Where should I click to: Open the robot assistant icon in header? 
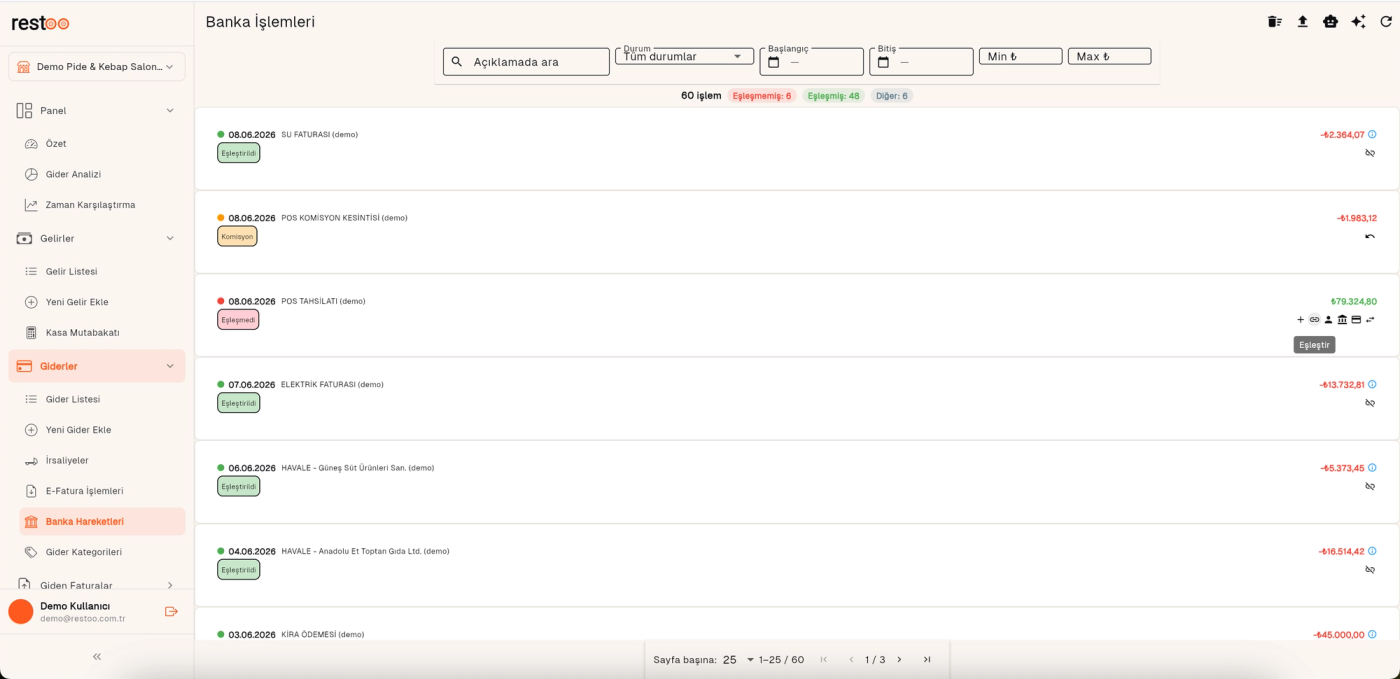pyautogui.click(x=1330, y=22)
